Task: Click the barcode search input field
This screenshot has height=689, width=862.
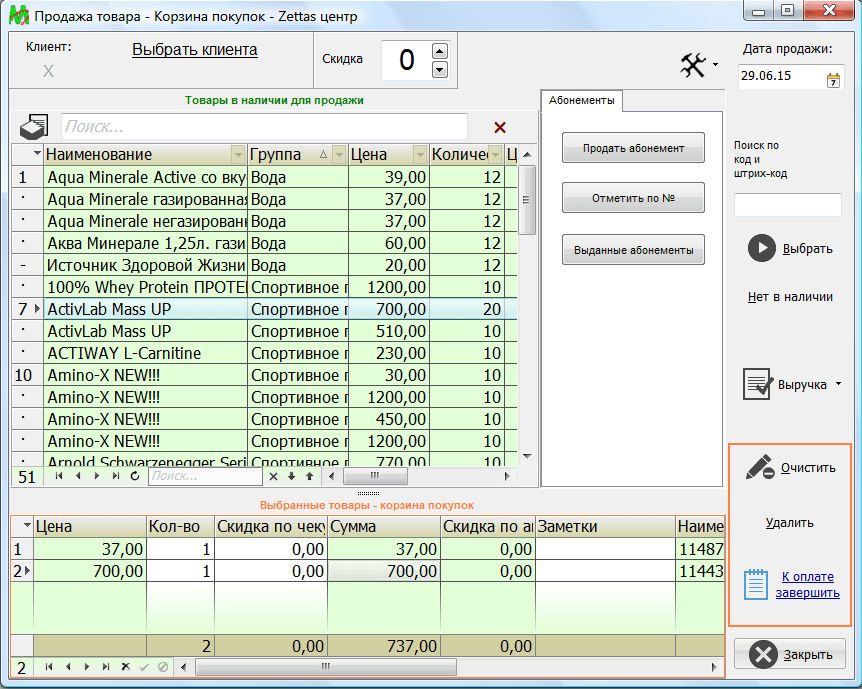Action: click(787, 205)
